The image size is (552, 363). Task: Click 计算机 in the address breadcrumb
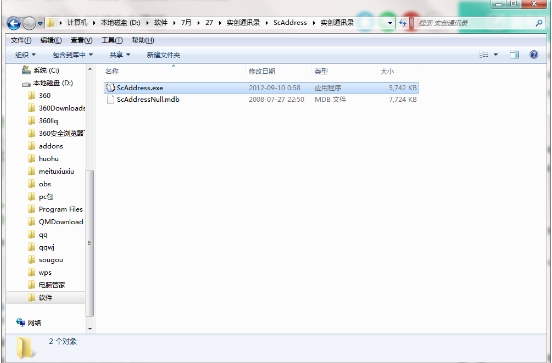pyautogui.click(x=77, y=23)
